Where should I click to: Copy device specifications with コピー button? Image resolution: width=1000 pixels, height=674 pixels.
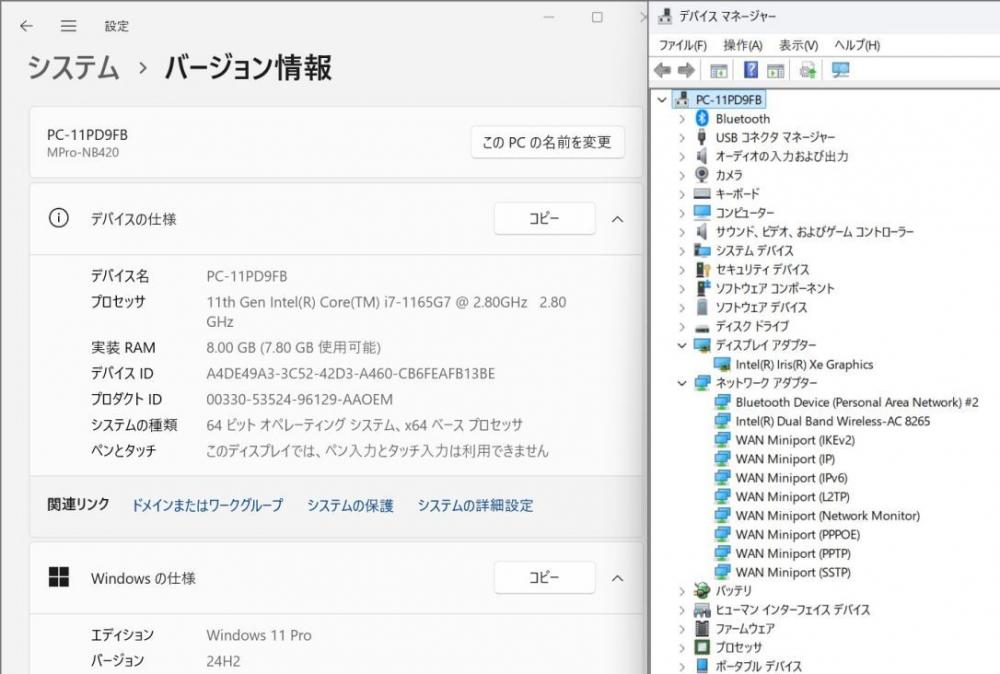click(544, 218)
